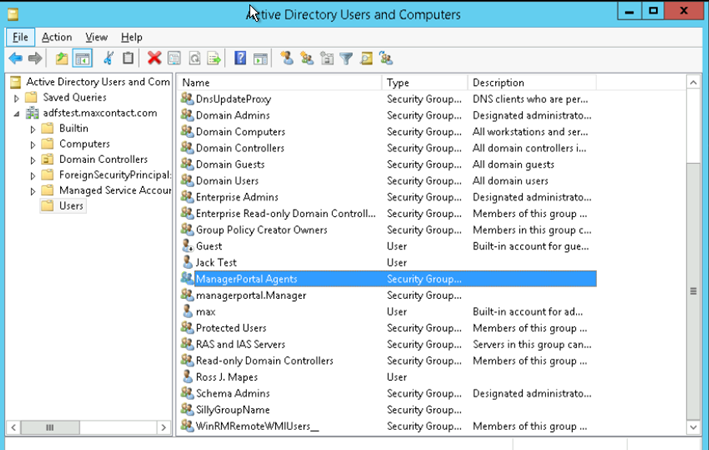Viewport: 709px width, 450px height.
Task: Expand the Computers folder
Action: (x=33, y=145)
